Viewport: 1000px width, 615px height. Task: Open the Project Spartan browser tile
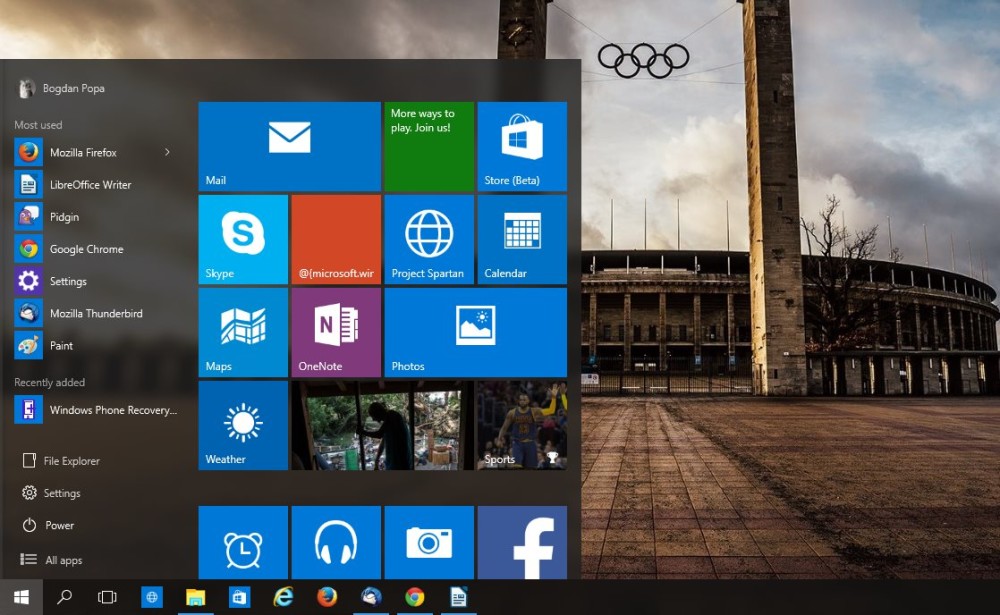pyautogui.click(x=429, y=239)
